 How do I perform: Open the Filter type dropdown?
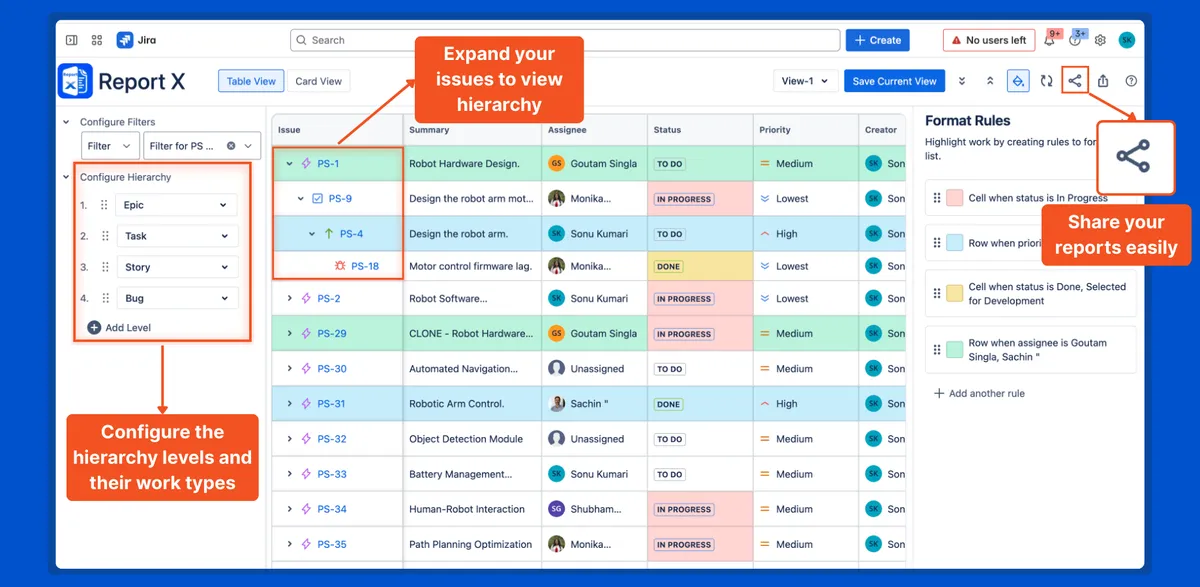click(110, 146)
